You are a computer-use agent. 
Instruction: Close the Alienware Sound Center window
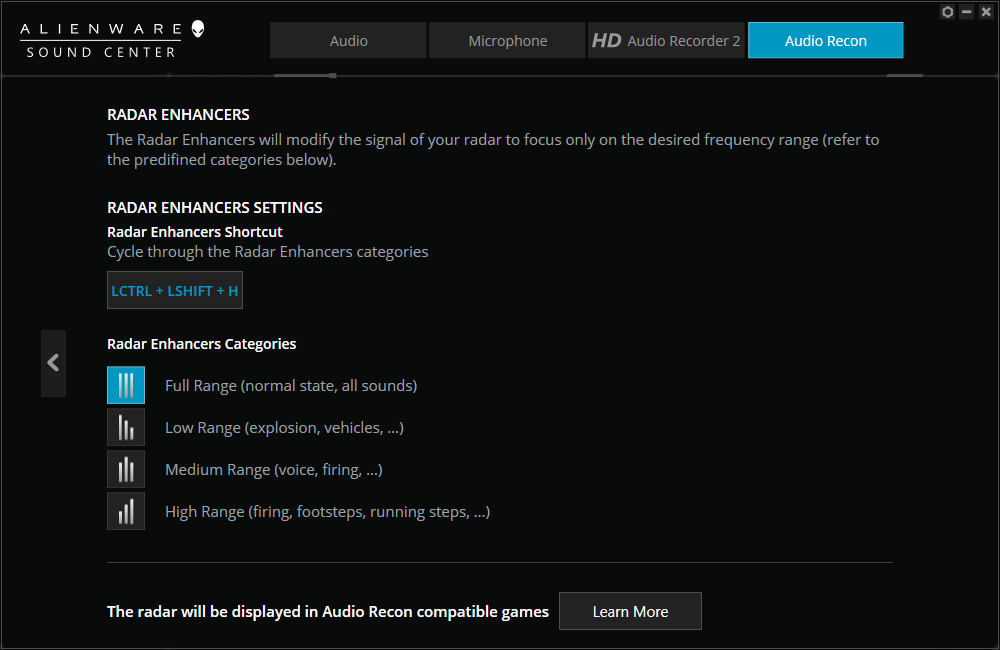[x=985, y=12]
